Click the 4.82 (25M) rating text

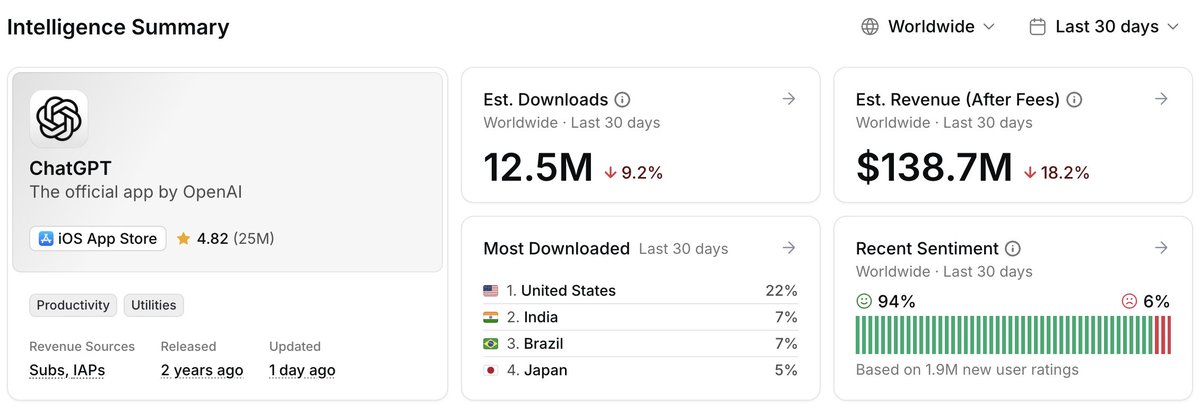236,238
